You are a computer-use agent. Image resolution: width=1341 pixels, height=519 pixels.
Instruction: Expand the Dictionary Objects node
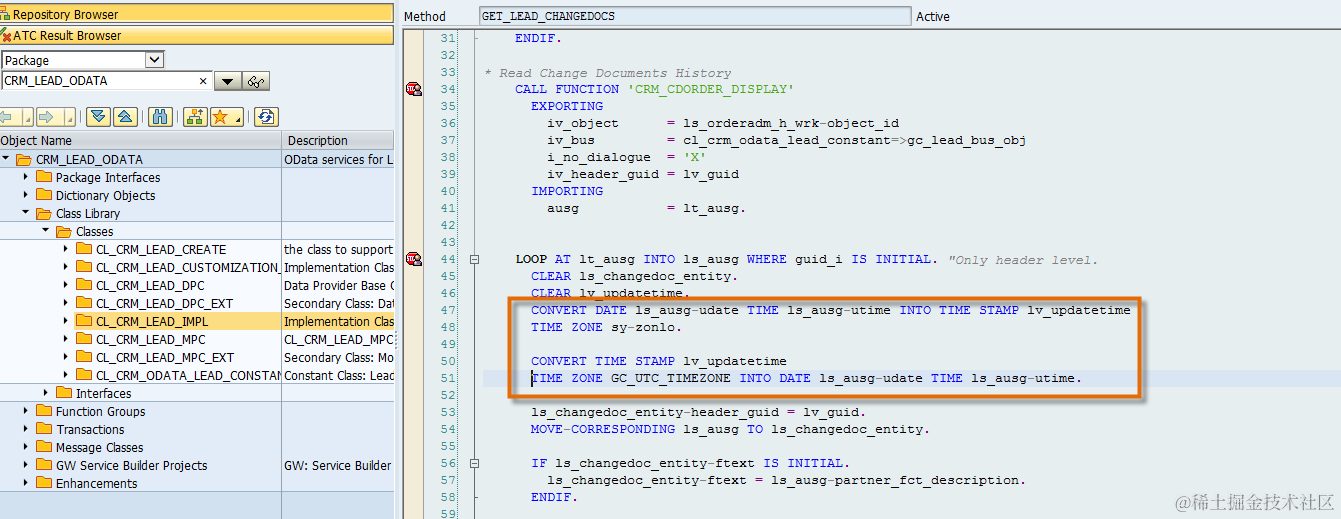[x=26, y=195]
